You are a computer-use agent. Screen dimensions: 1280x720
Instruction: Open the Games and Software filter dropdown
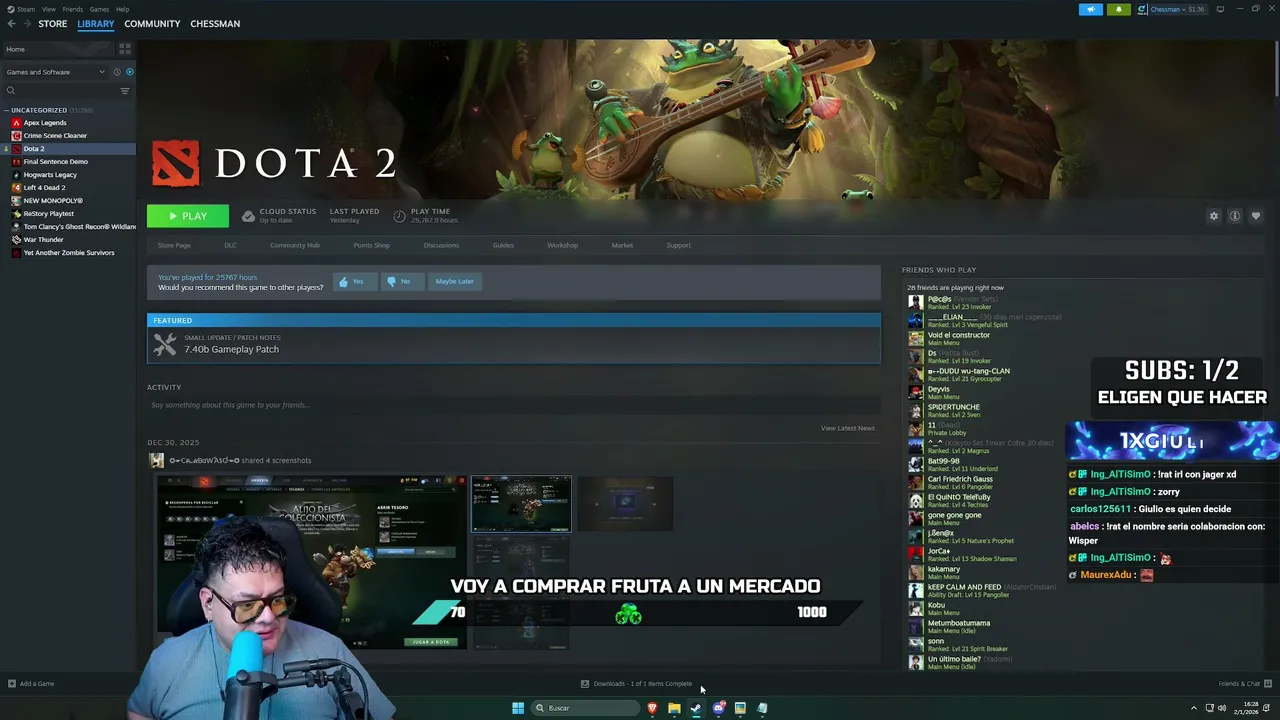coord(55,72)
